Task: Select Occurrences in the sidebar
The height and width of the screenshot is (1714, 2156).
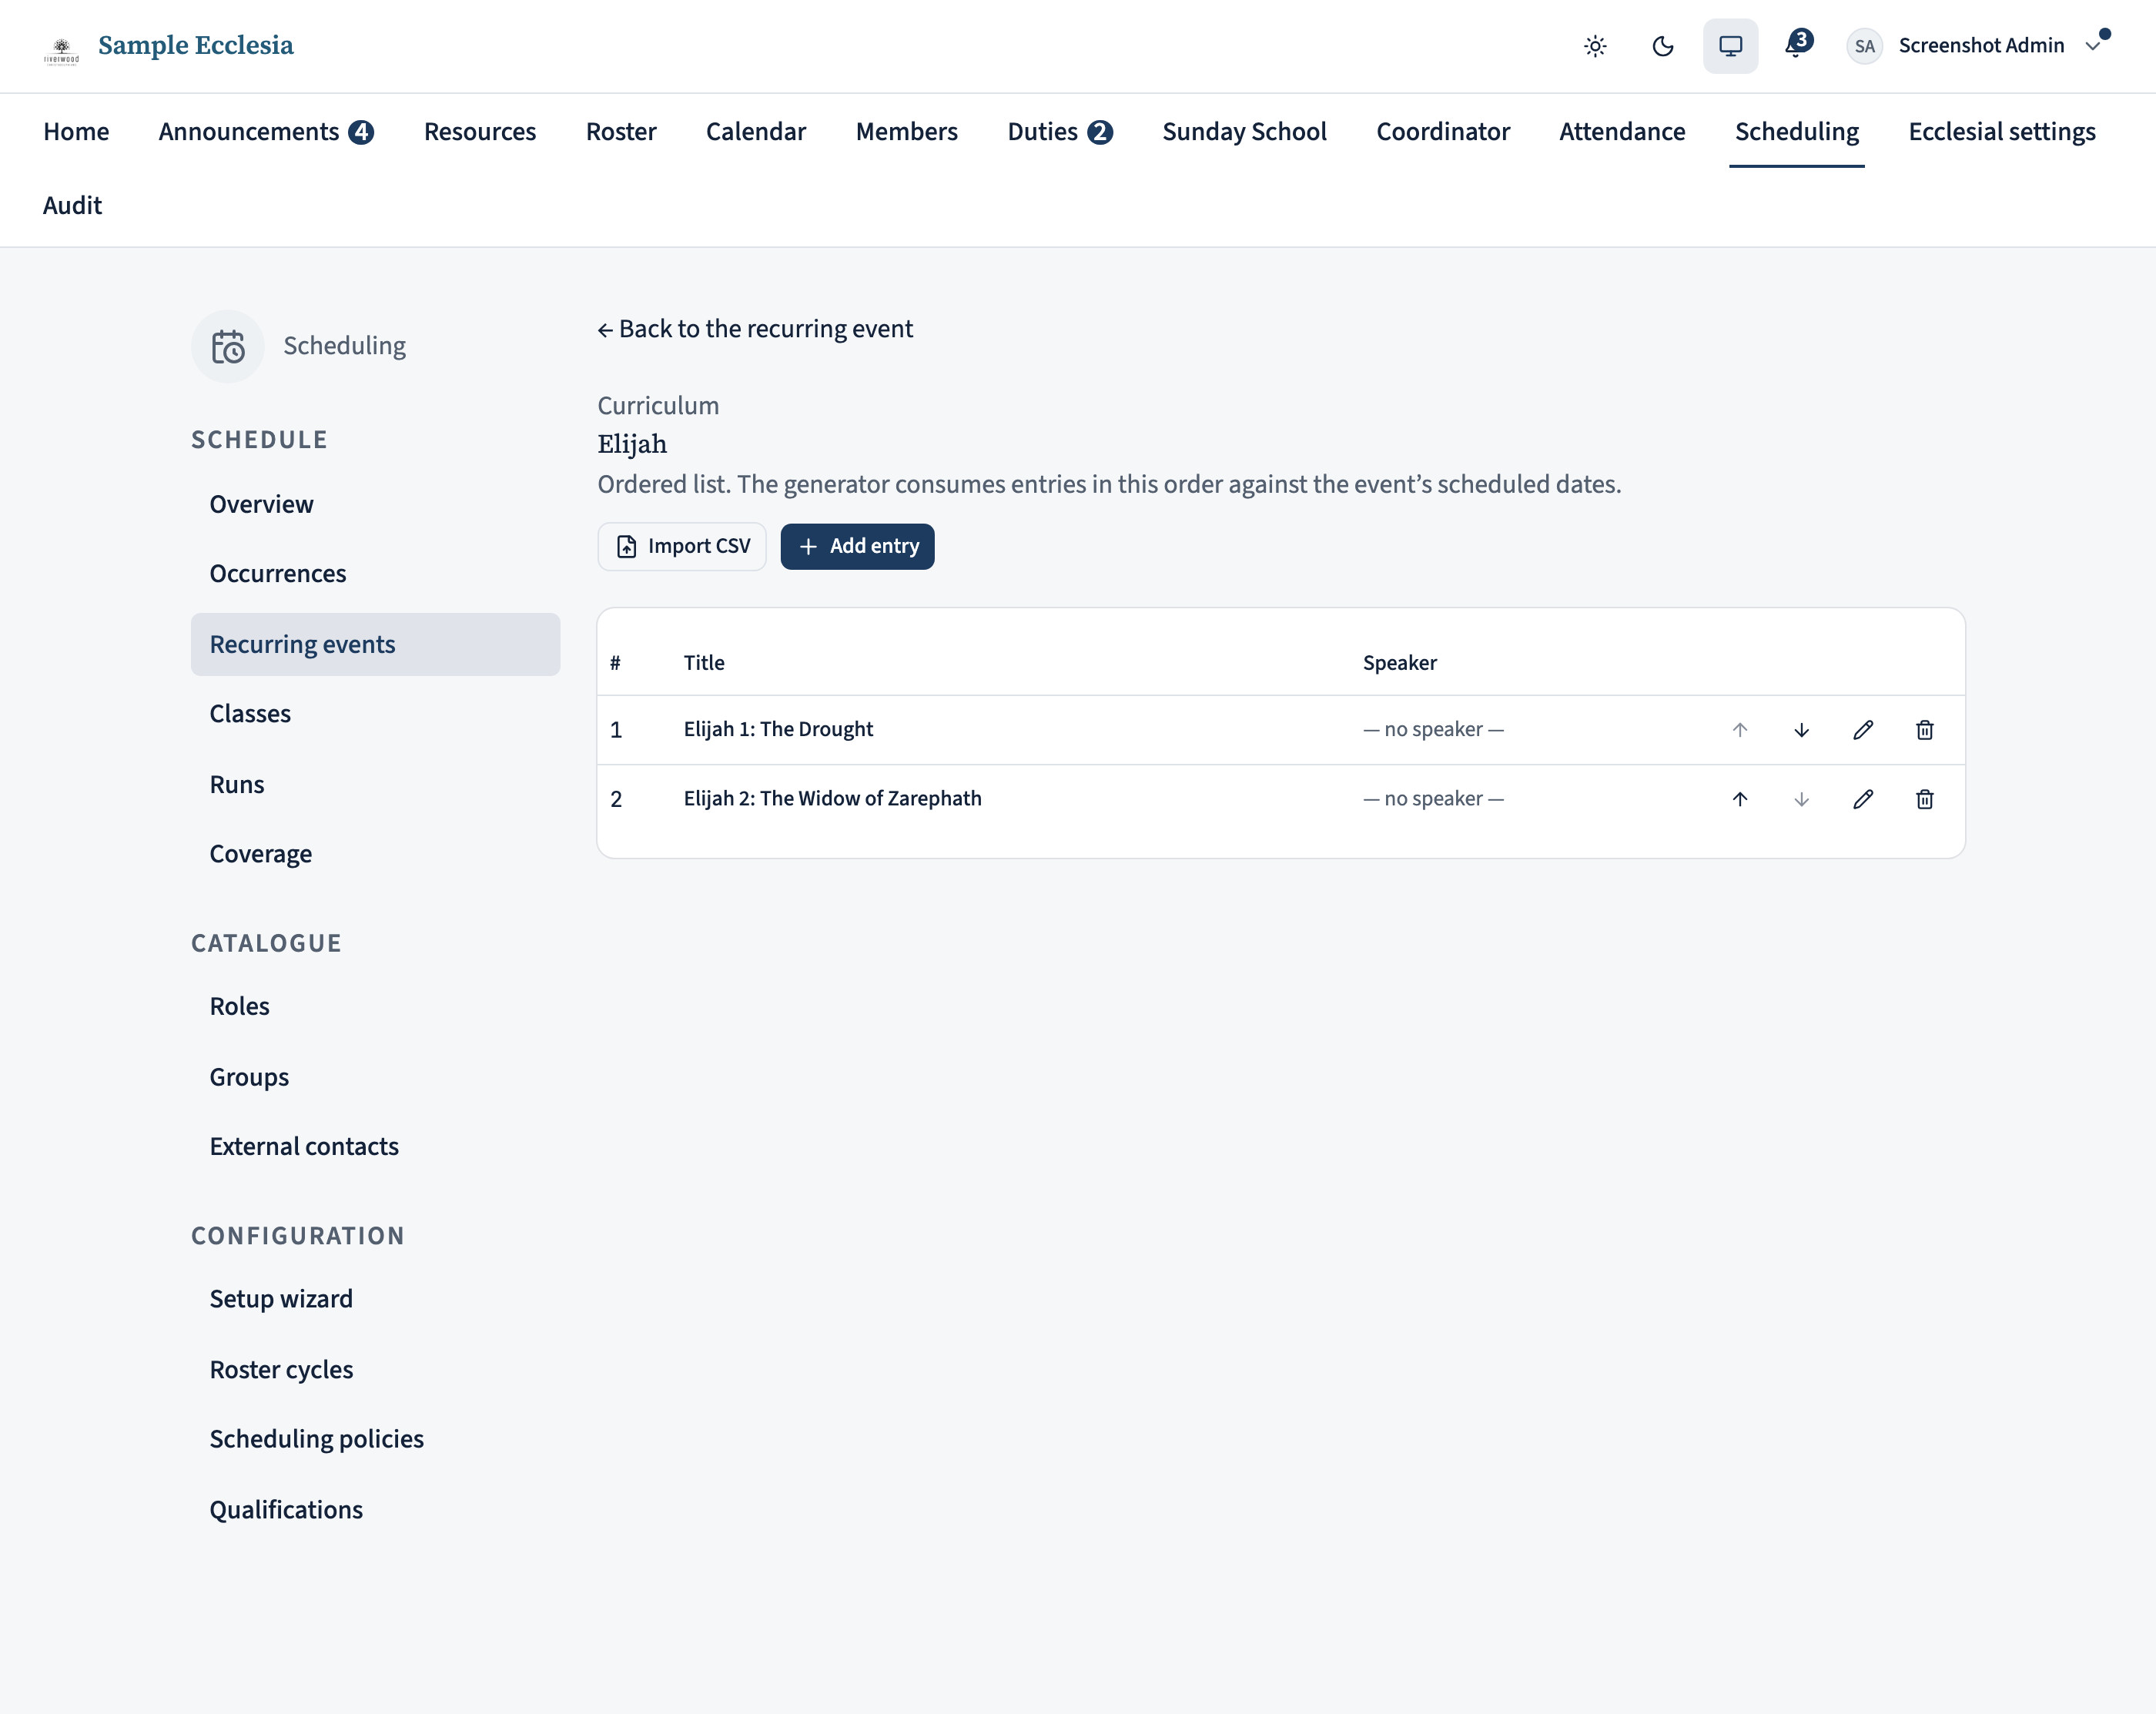Action: pos(375,574)
